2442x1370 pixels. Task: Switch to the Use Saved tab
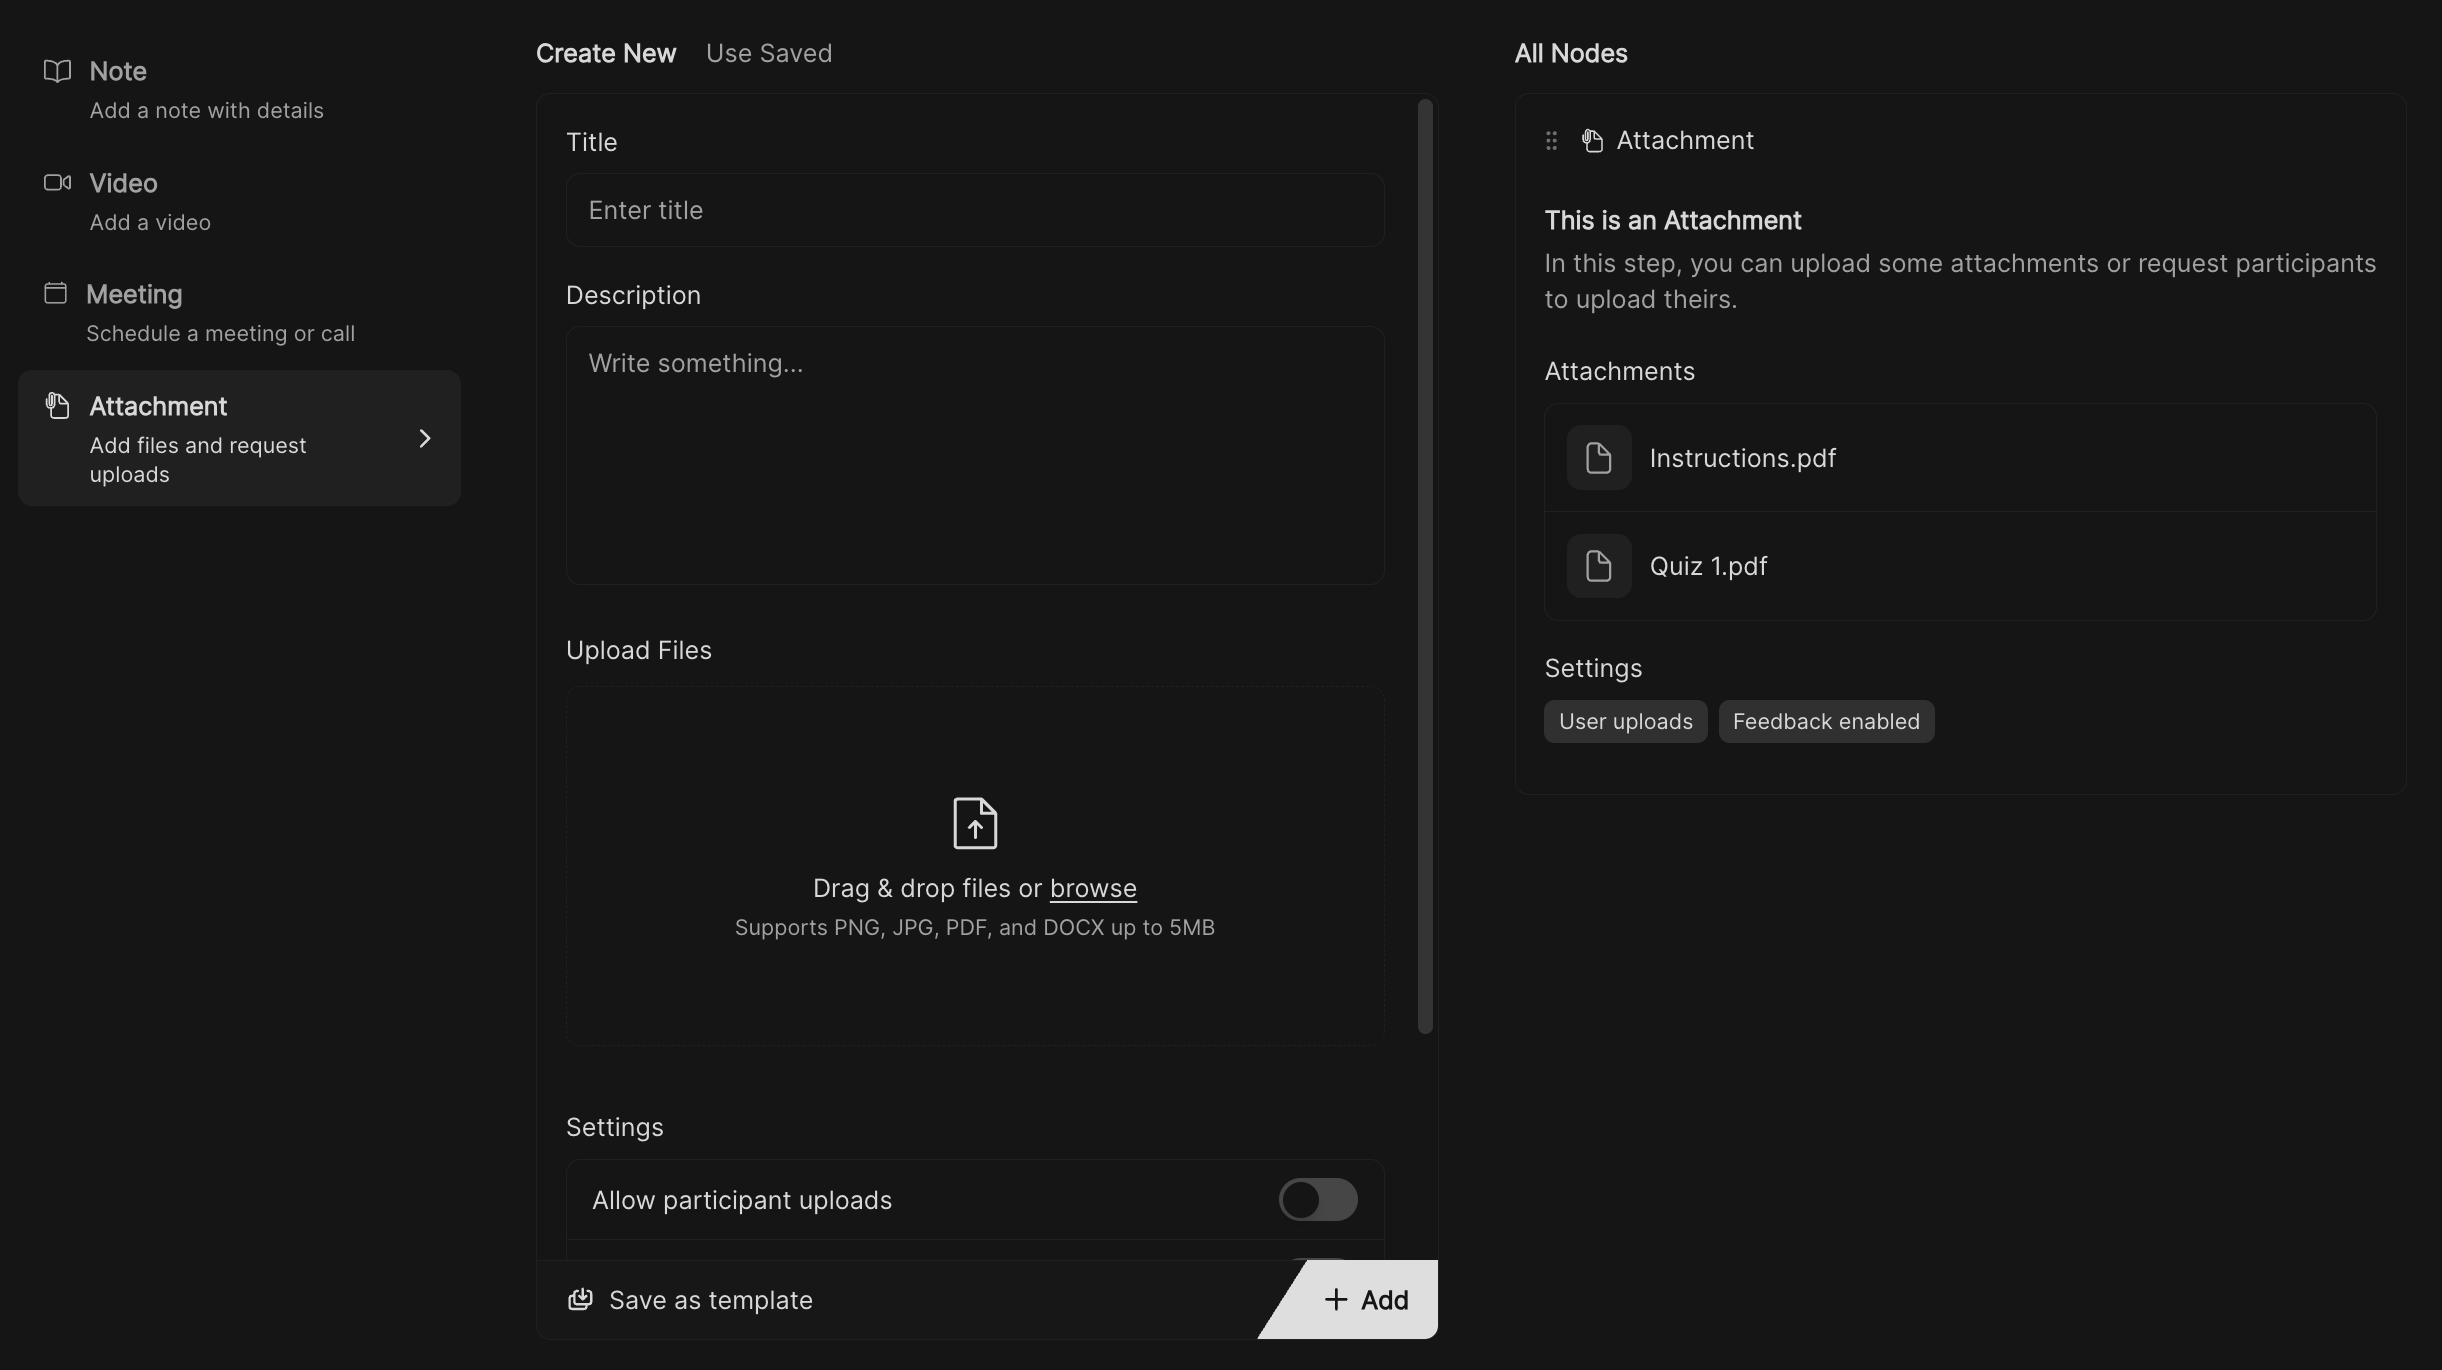768,53
